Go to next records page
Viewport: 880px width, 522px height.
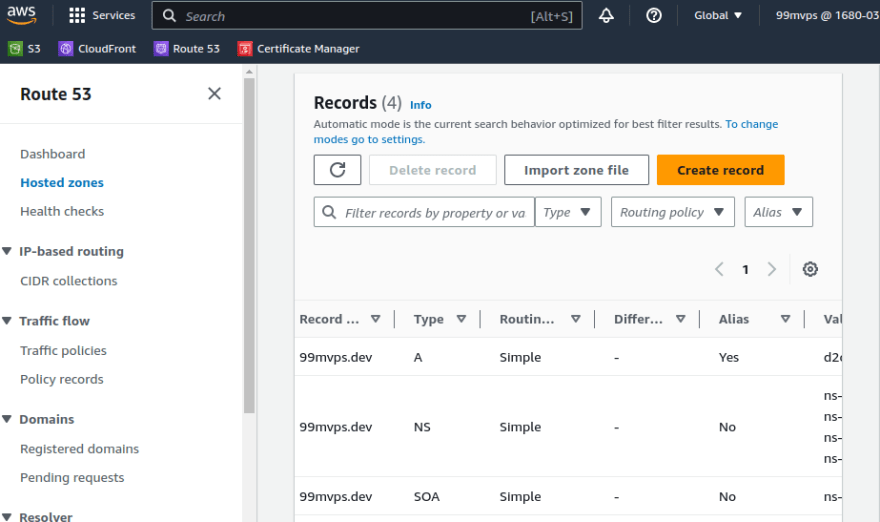coord(772,269)
